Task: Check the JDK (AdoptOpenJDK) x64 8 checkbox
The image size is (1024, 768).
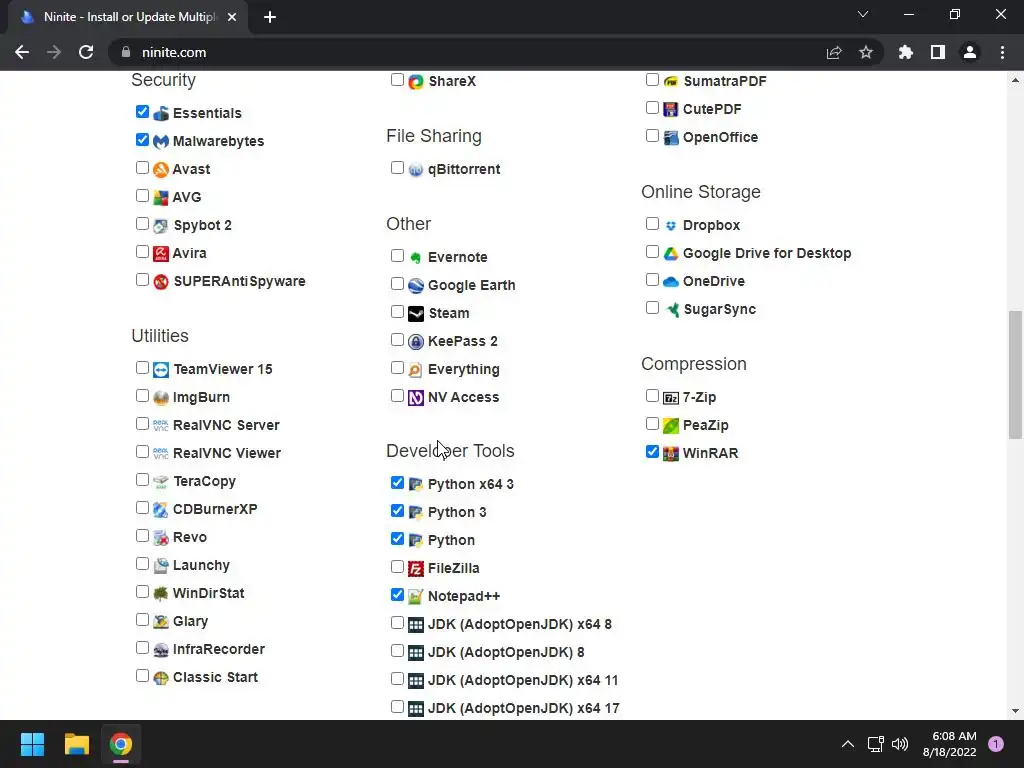Action: [397, 623]
